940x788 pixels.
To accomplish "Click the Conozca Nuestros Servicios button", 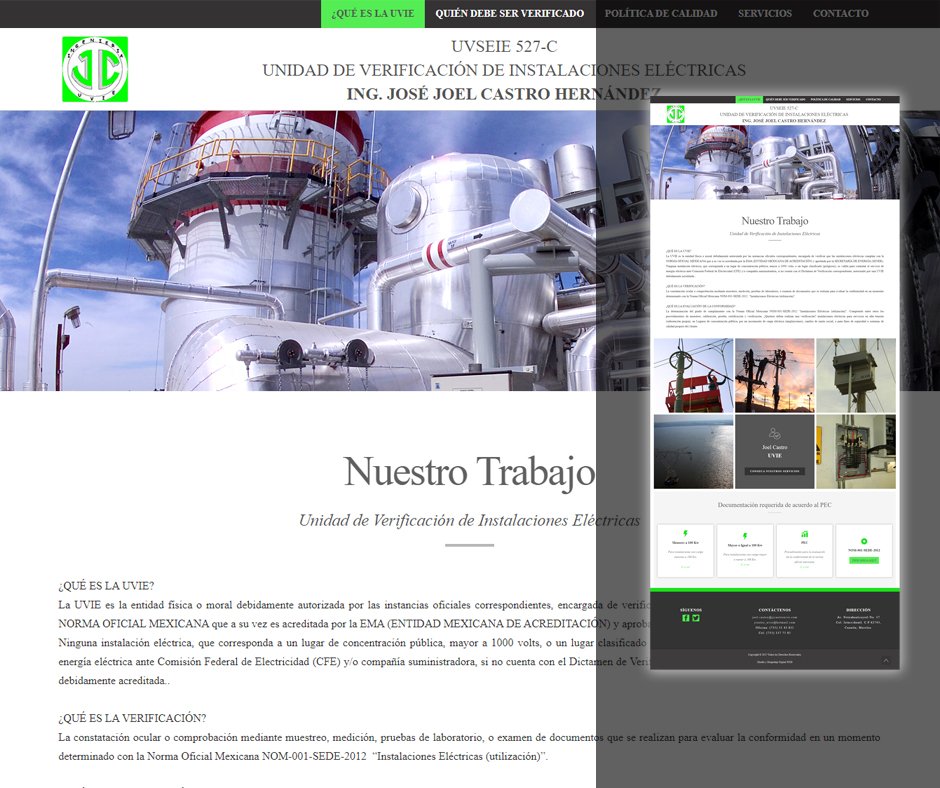I will coord(775,471).
